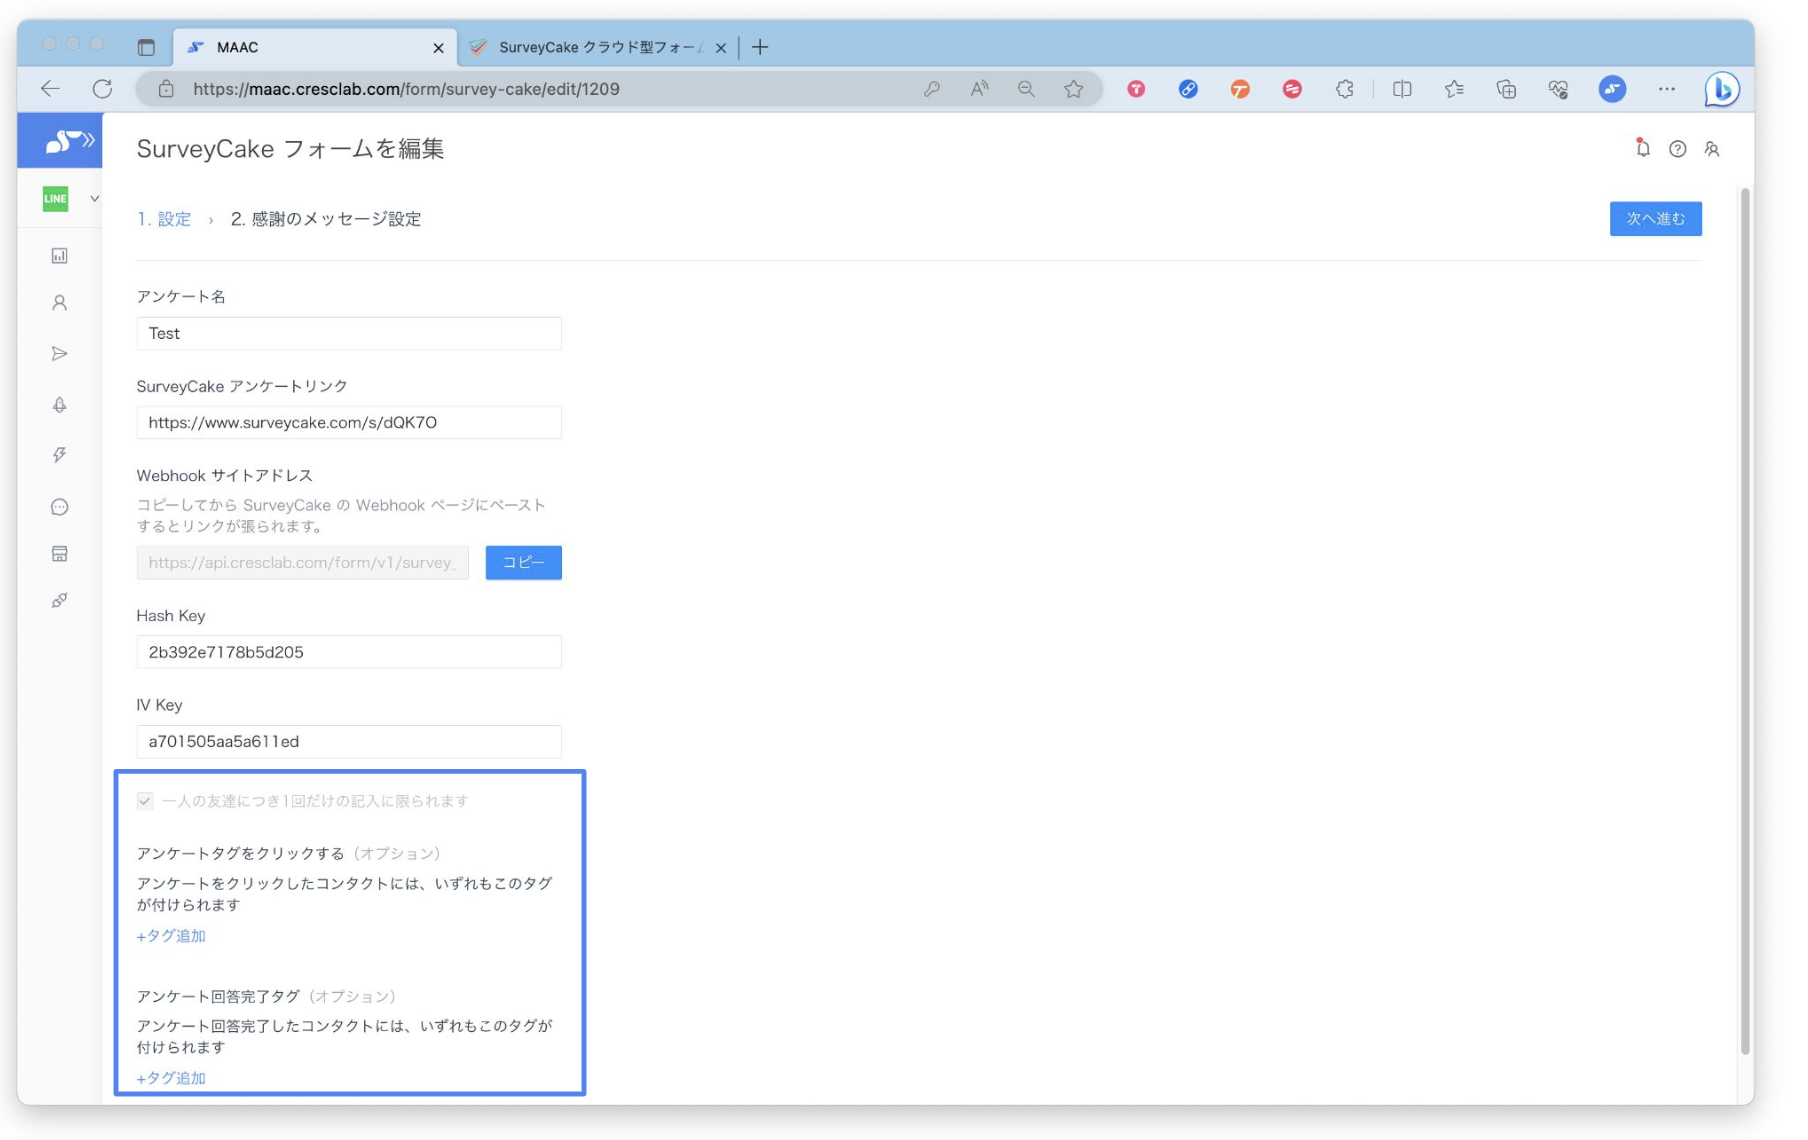Open the lightning-bolt automation sidebar icon
This screenshot has height=1140, width=1808.
pos(60,455)
